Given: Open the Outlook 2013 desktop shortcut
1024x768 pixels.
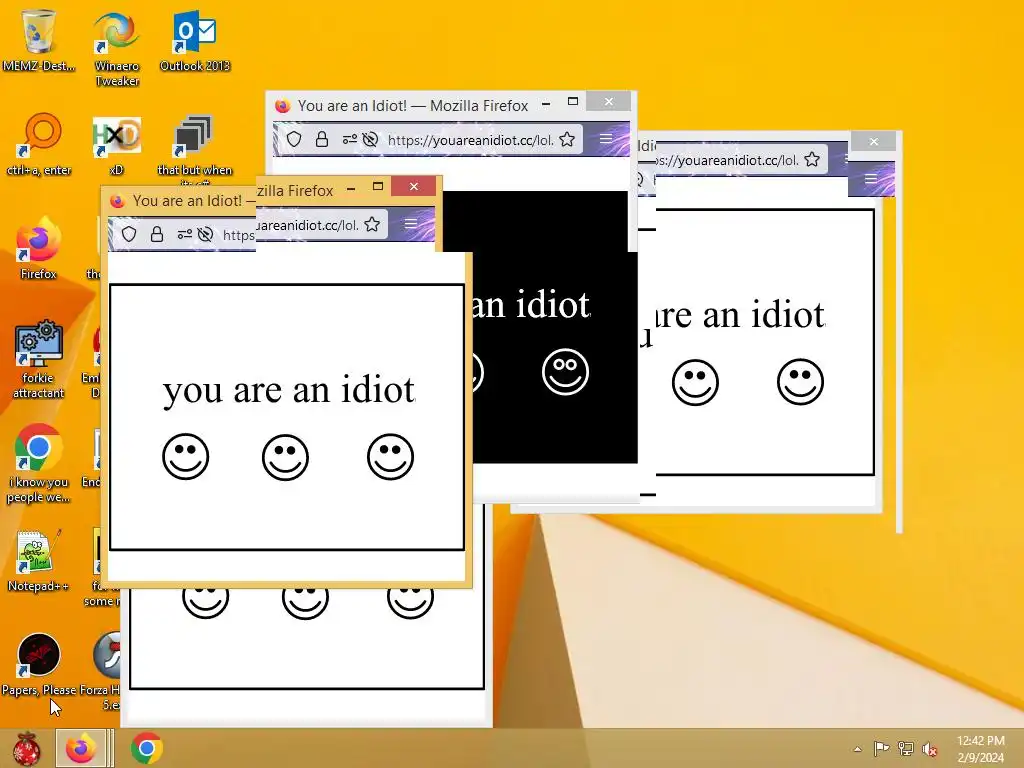Looking at the screenshot, I should coord(195,40).
